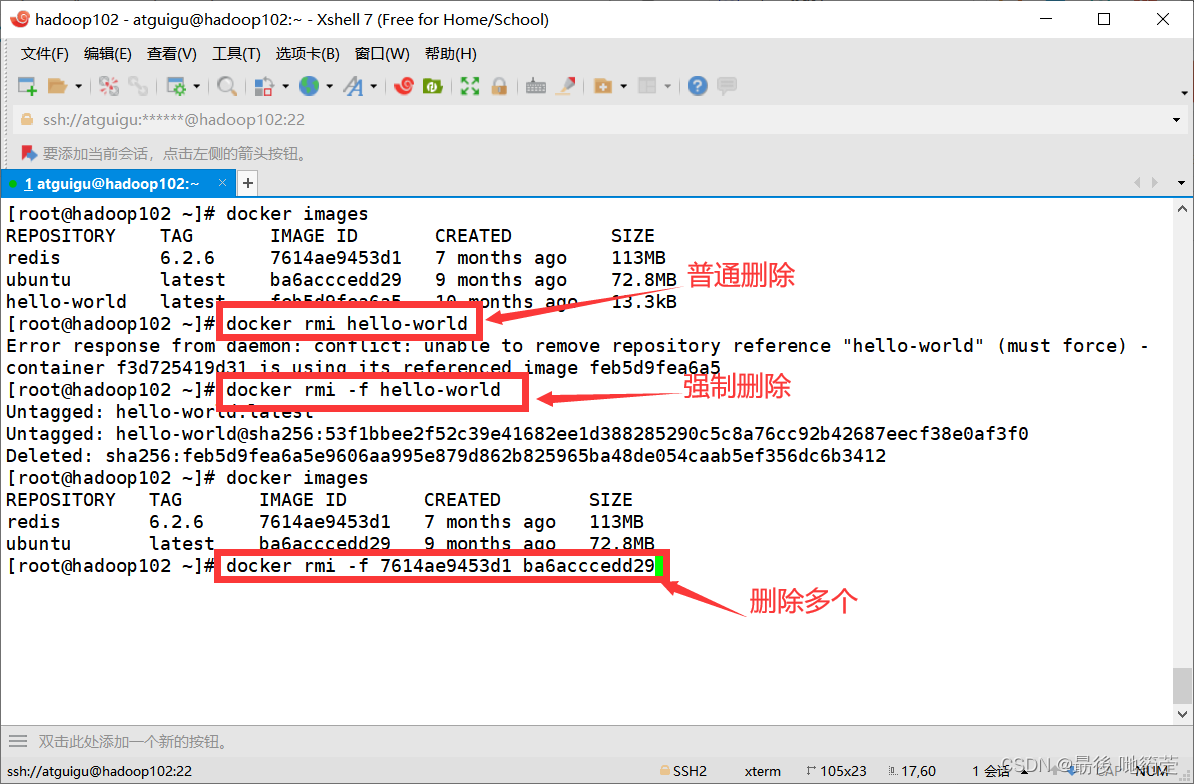
Task: Click the terminal scrollbar up arrow
Action: 1182,209
